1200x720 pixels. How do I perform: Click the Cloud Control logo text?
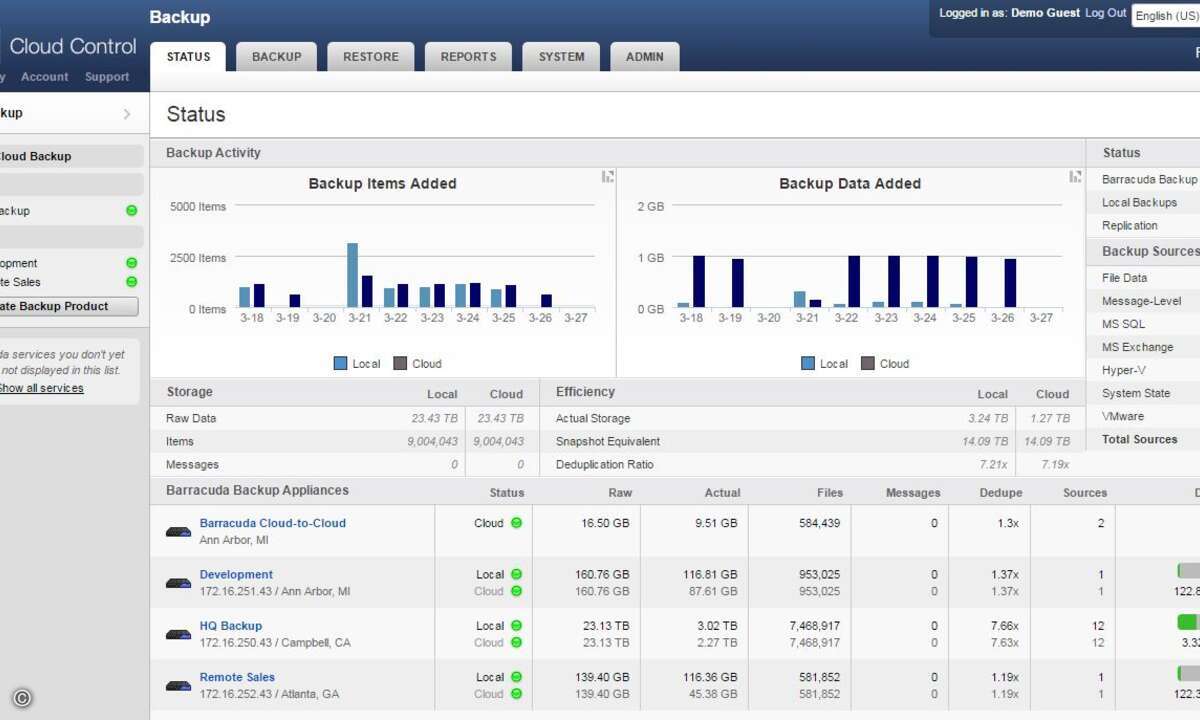[x=72, y=46]
